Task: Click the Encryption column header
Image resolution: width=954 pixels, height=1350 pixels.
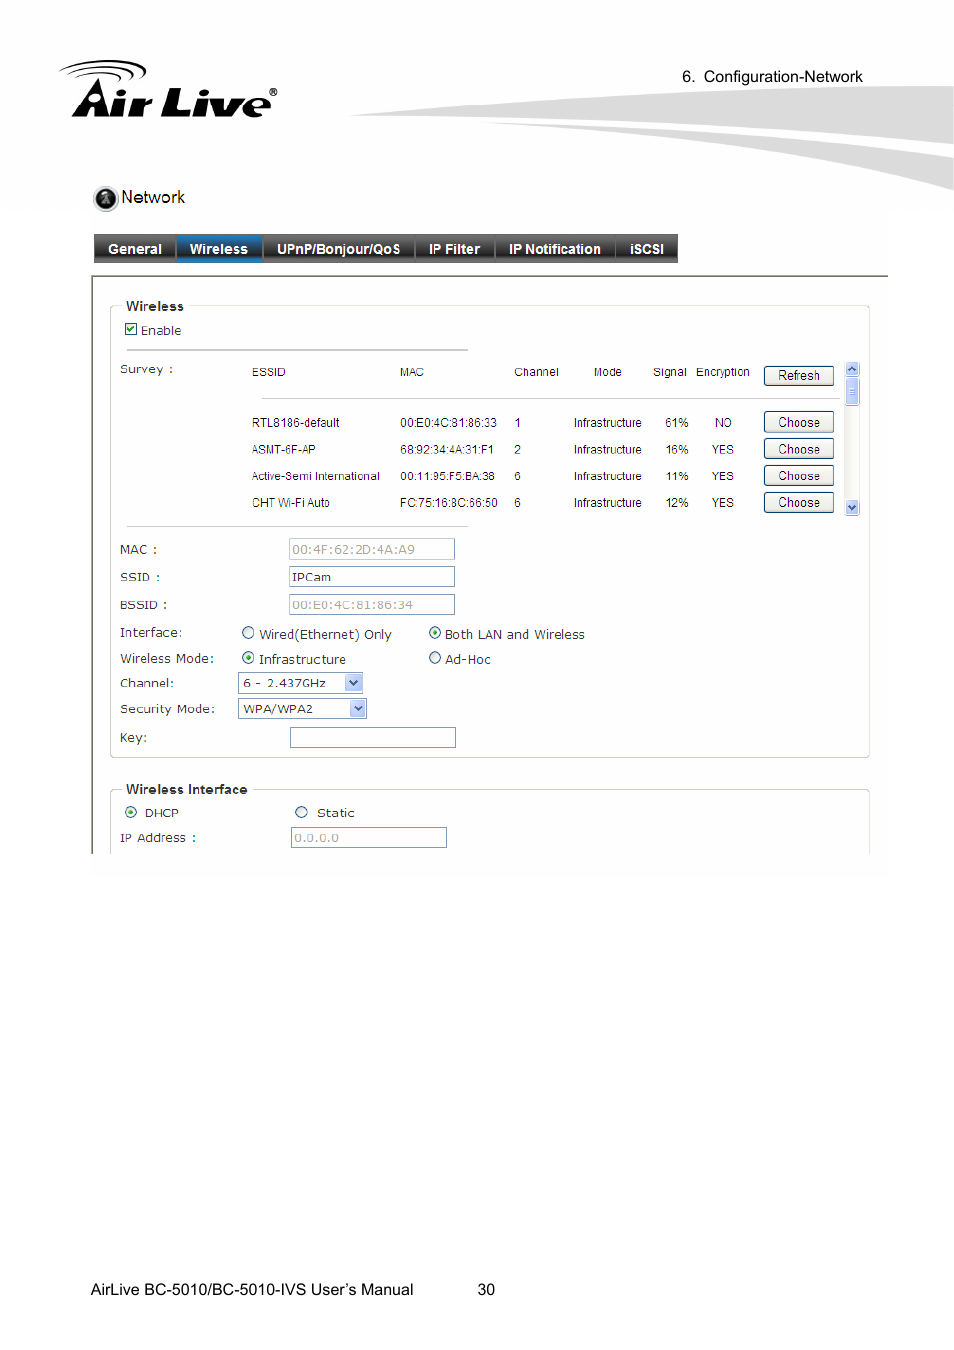Action: (723, 372)
